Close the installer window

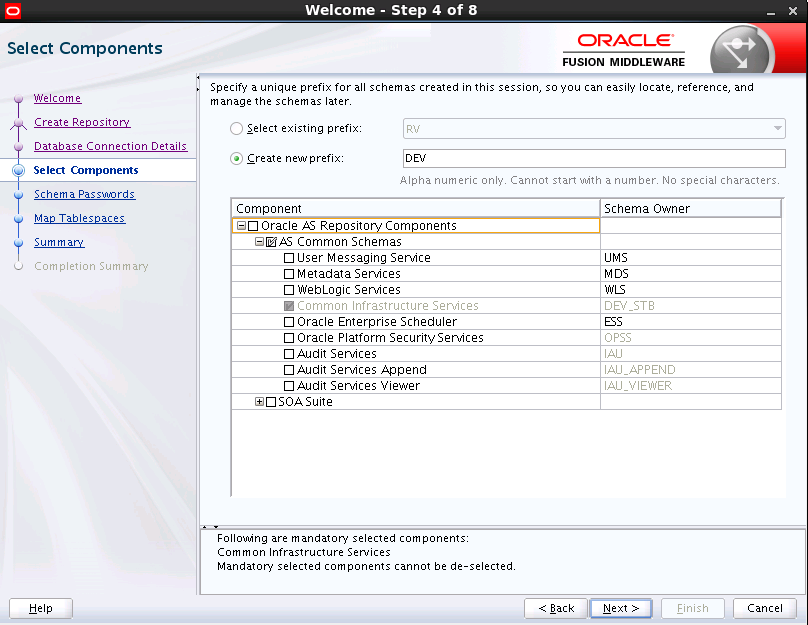793,11
